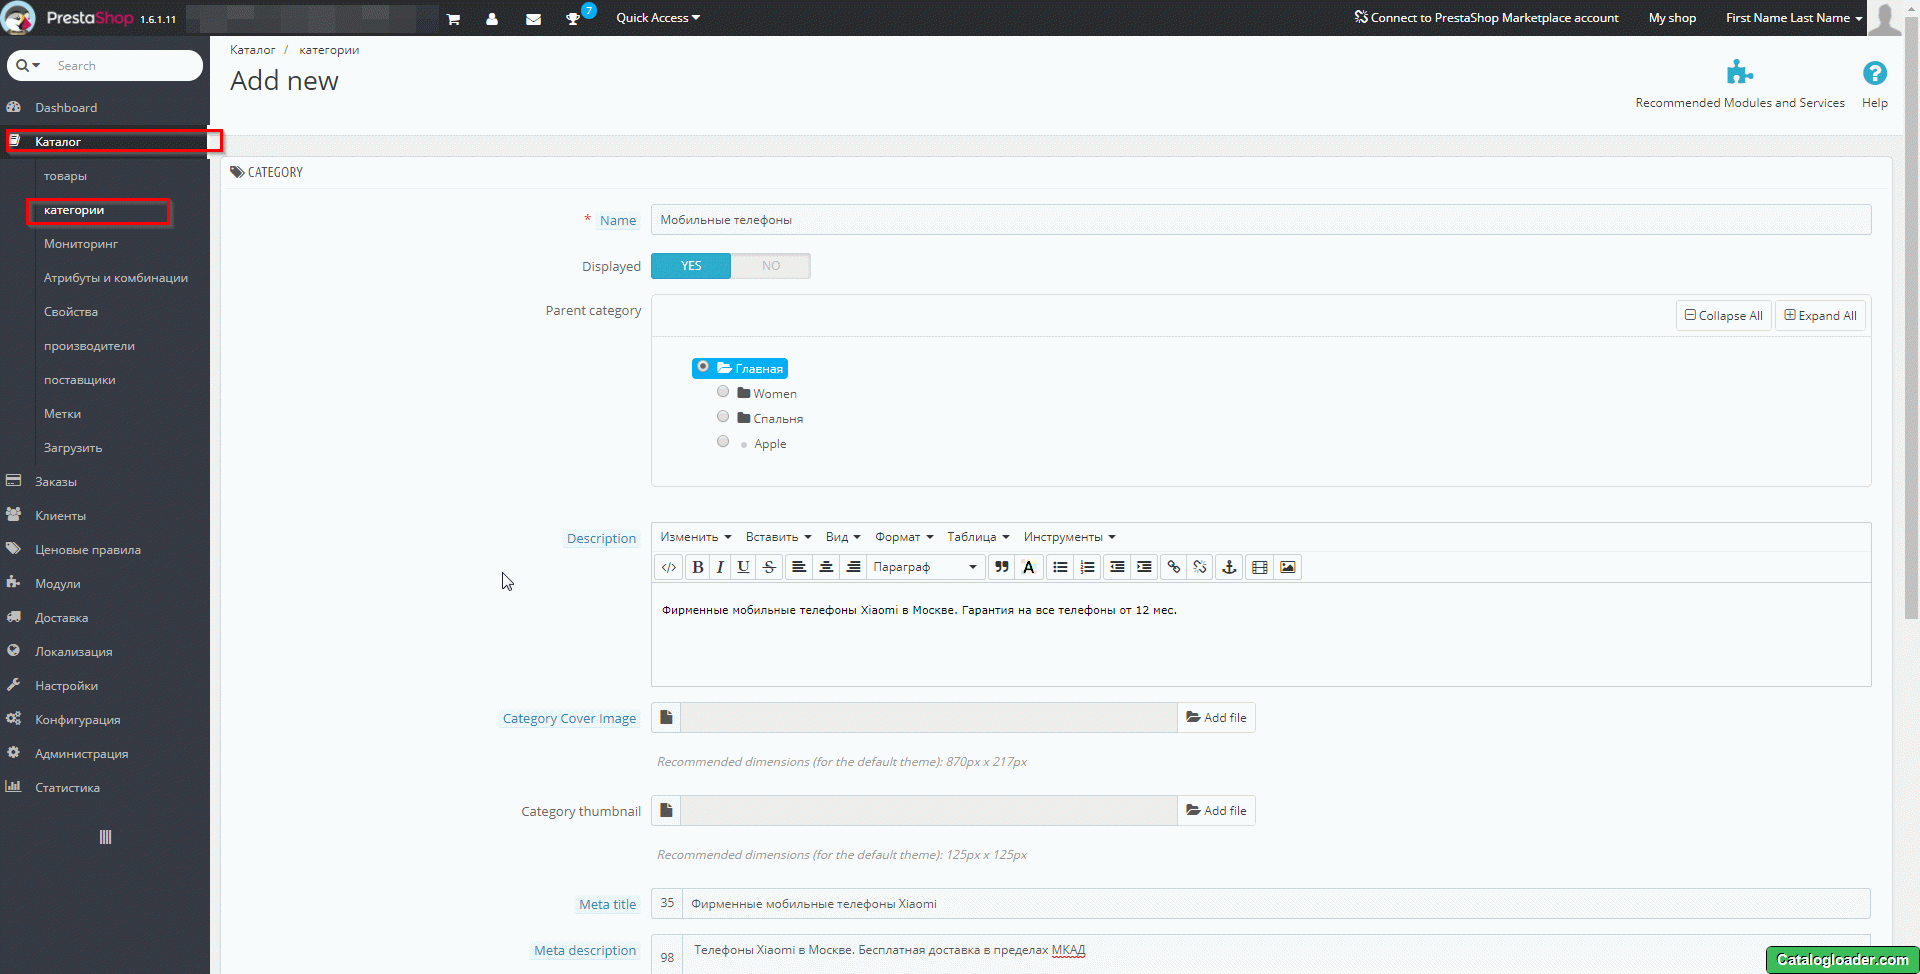Image resolution: width=1920 pixels, height=974 pixels.
Task: Collapse the sidebar menu using bars icon
Action: pyautogui.click(x=105, y=837)
